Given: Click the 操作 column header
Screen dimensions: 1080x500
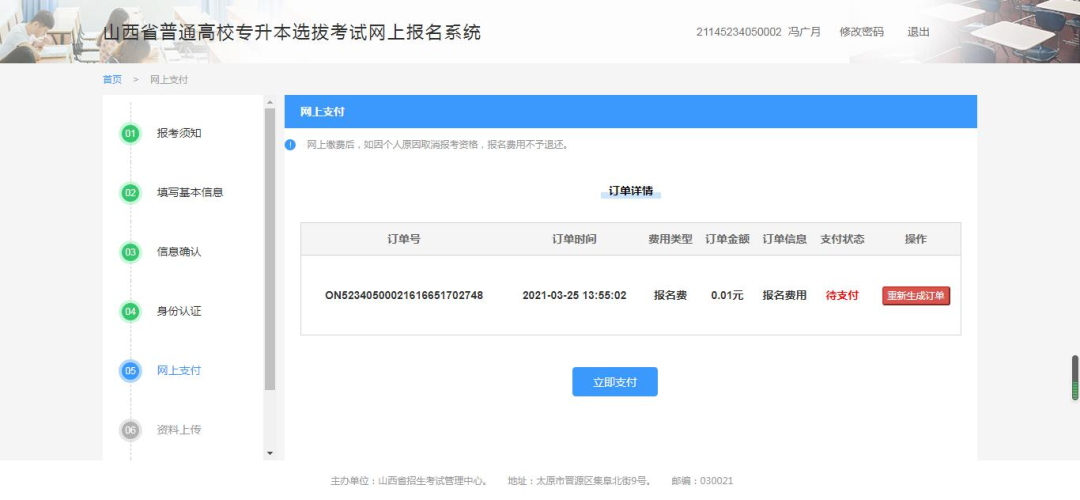Looking at the screenshot, I should (x=915, y=239).
